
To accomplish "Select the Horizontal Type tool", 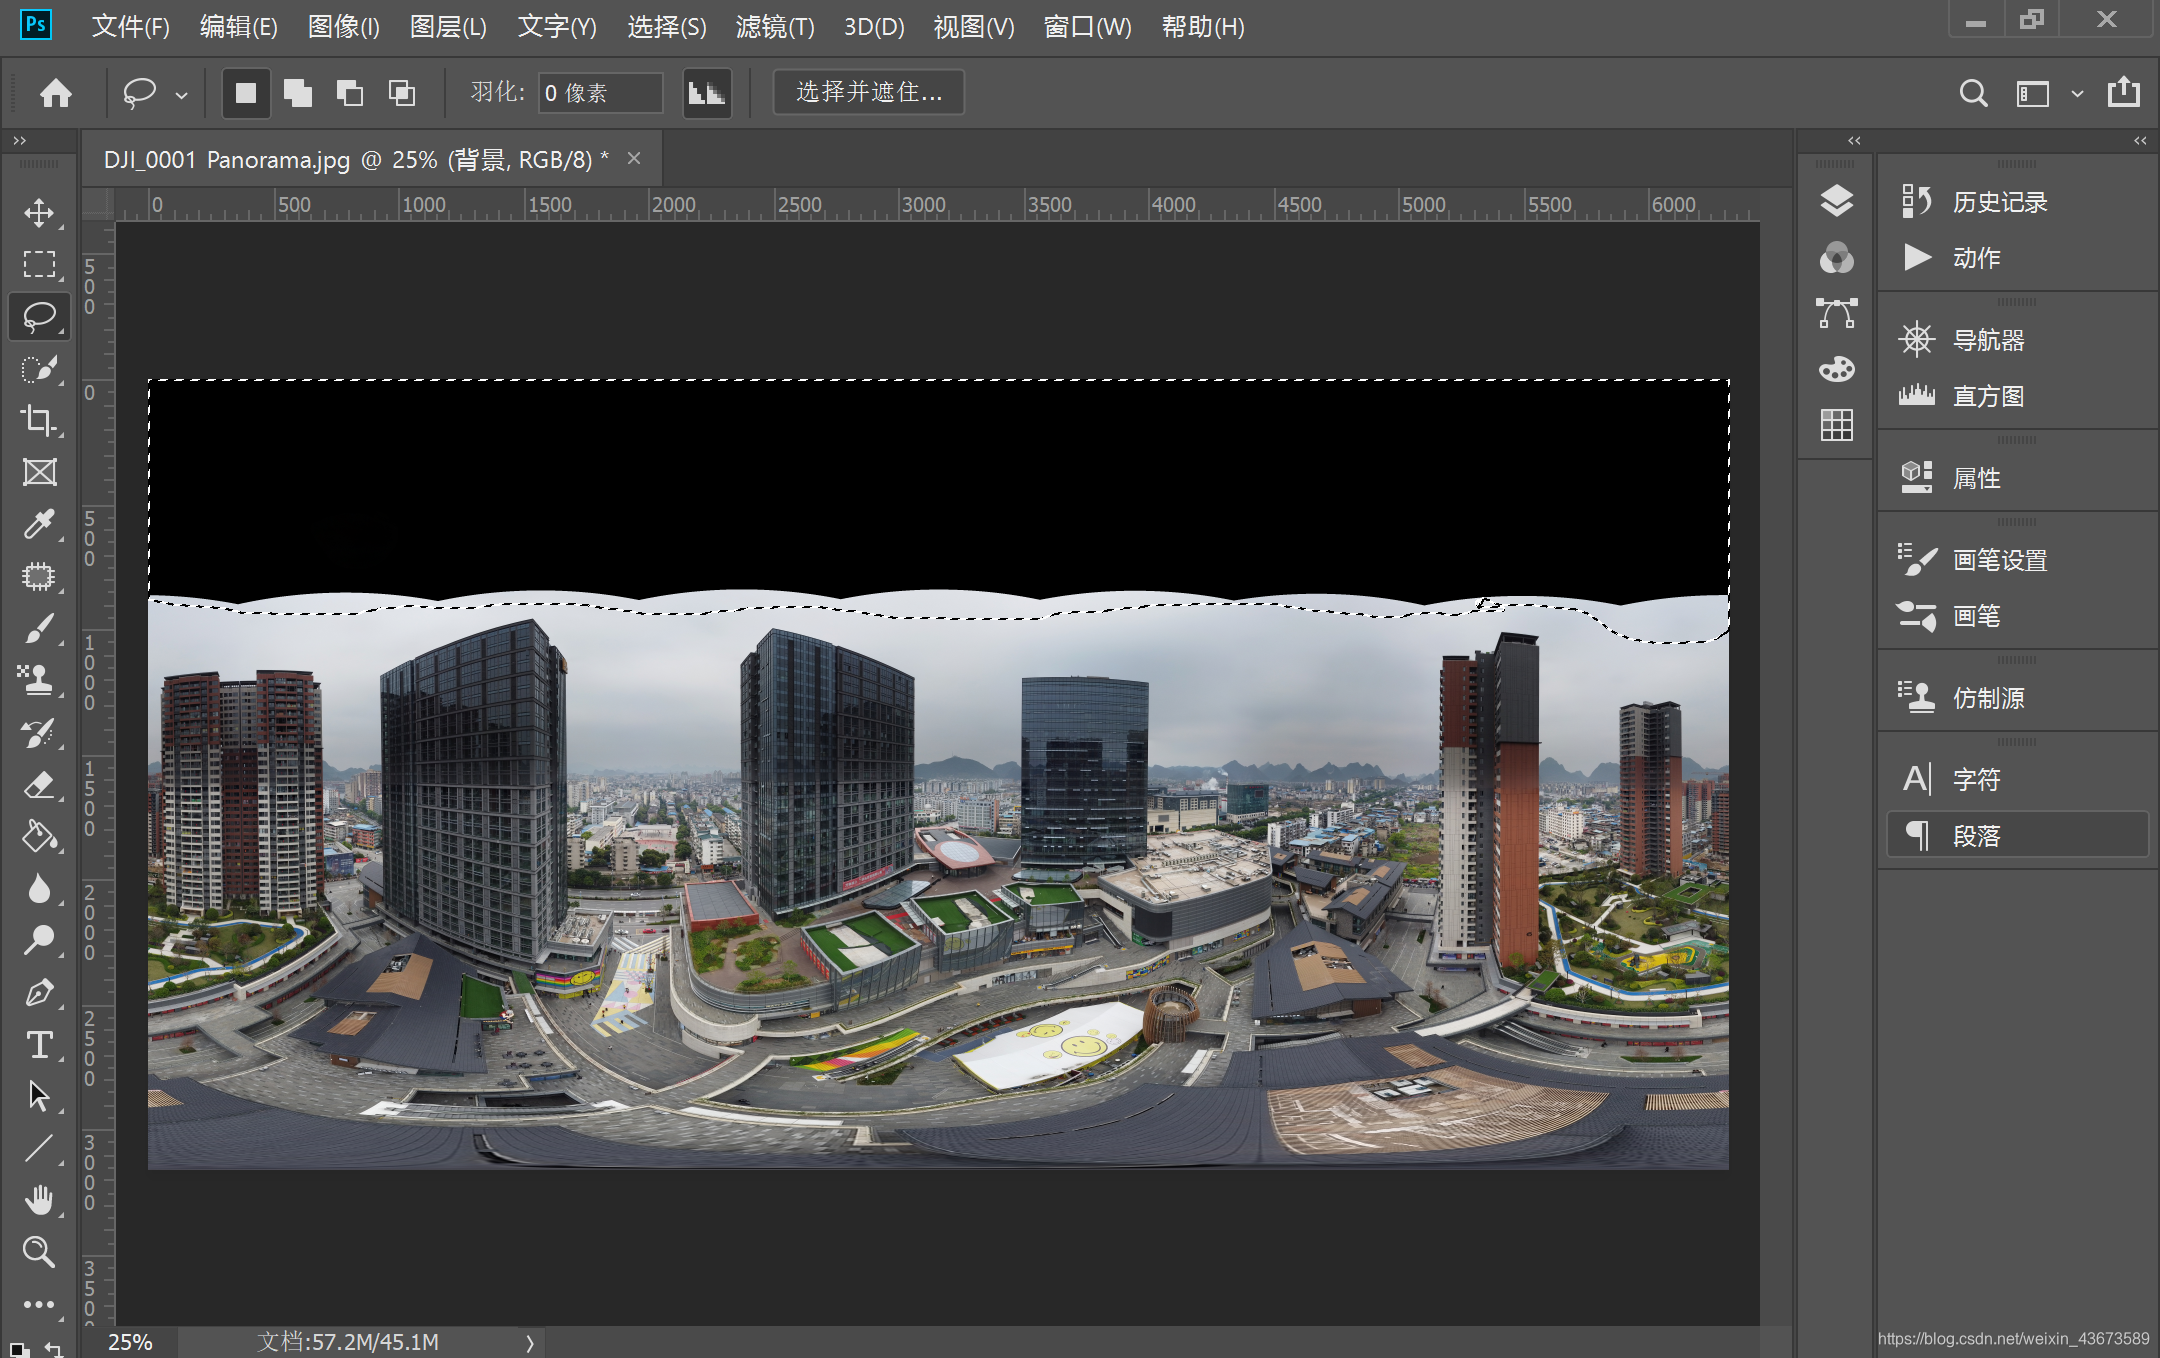I will point(39,1045).
